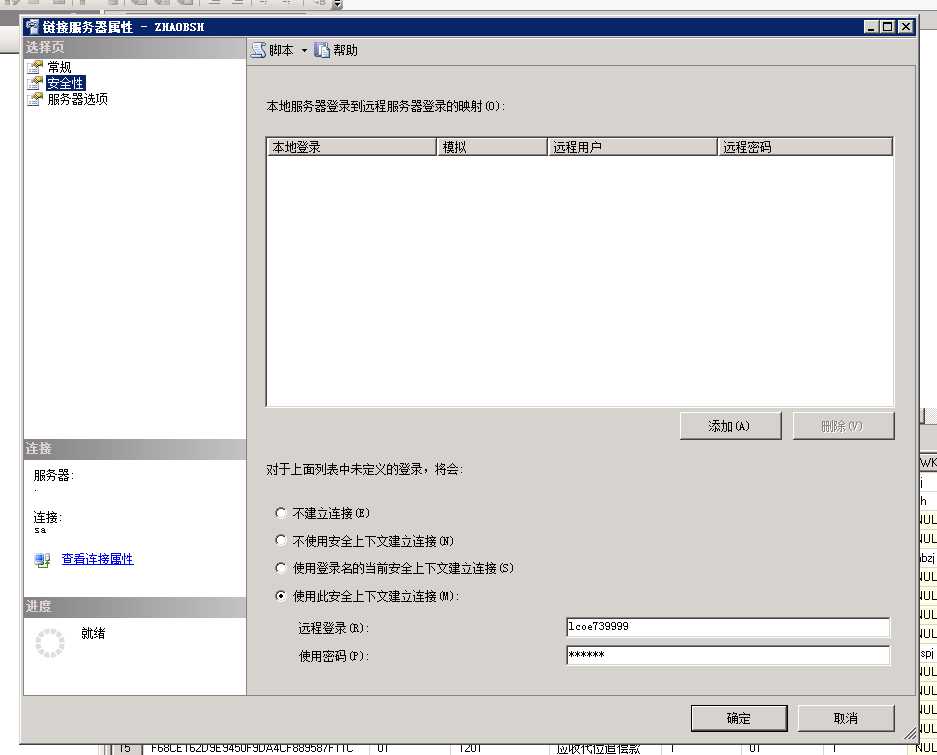Click the 模拟 column header
The height and width of the screenshot is (755, 937).
[x=492, y=147]
